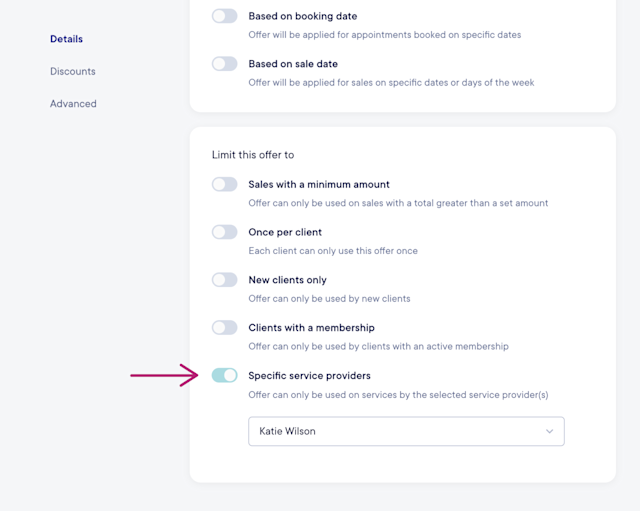Click the "Limit this offer to" heading

[253, 155]
